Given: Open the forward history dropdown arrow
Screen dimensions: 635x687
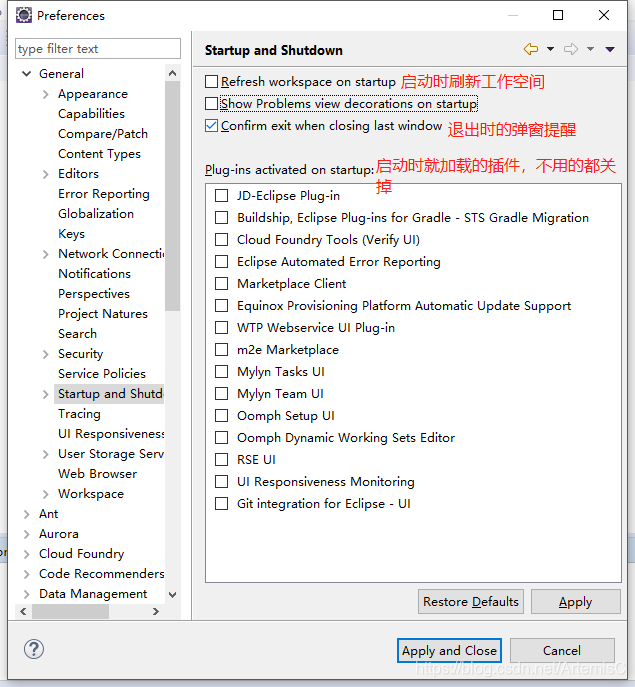Looking at the screenshot, I should [x=590, y=49].
